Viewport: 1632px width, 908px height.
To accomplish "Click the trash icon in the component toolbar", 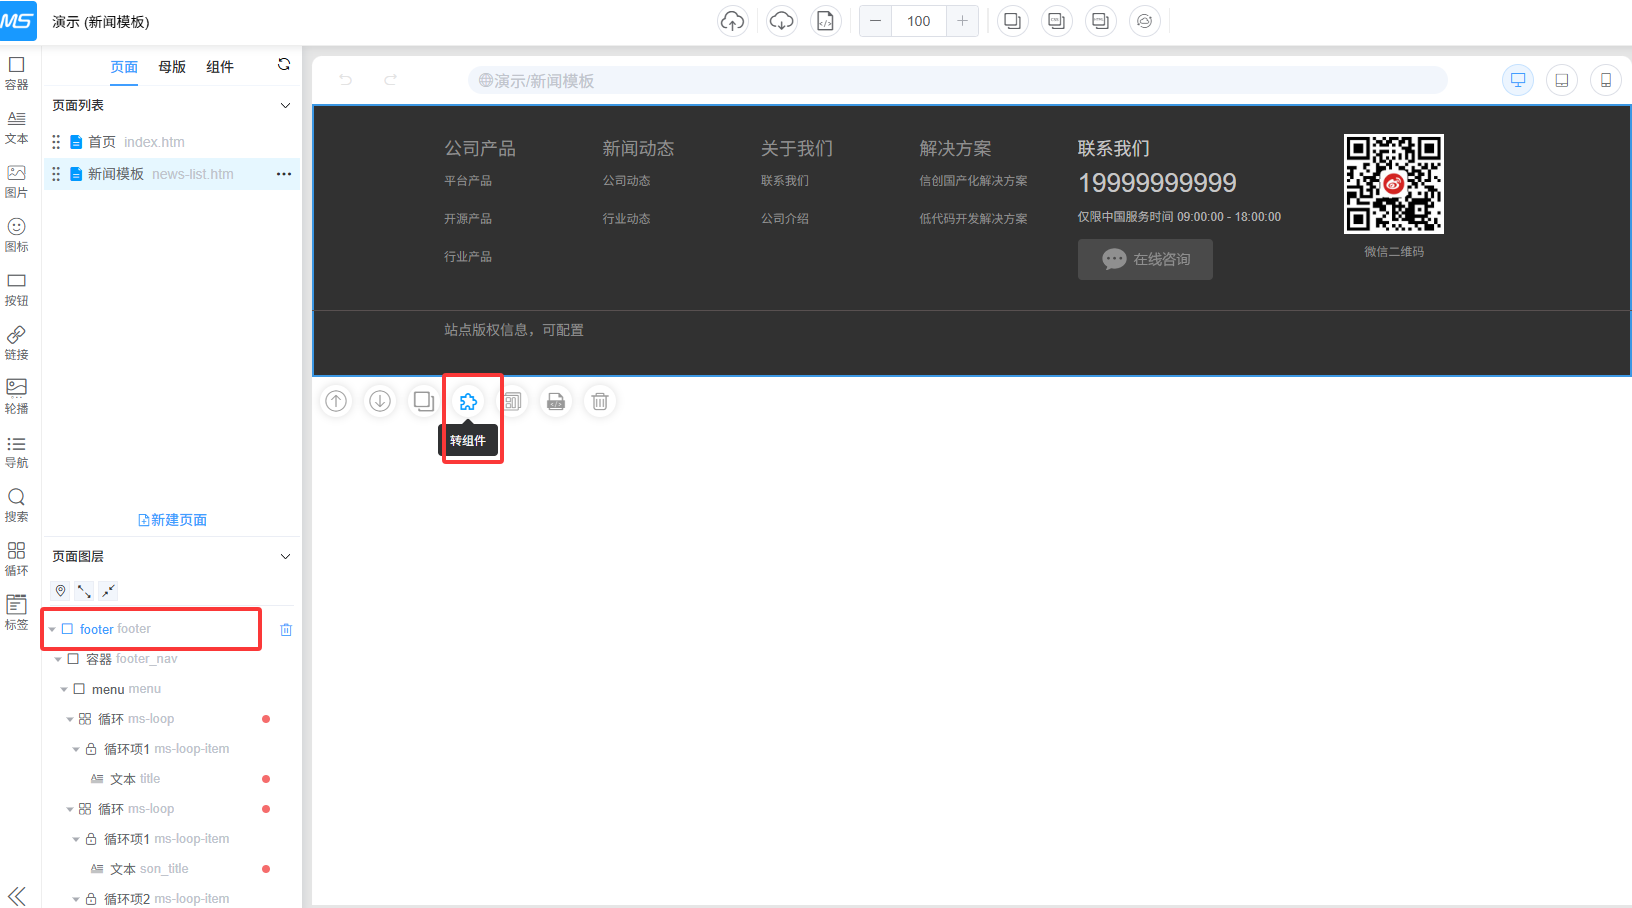I will pyautogui.click(x=600, y=402).
